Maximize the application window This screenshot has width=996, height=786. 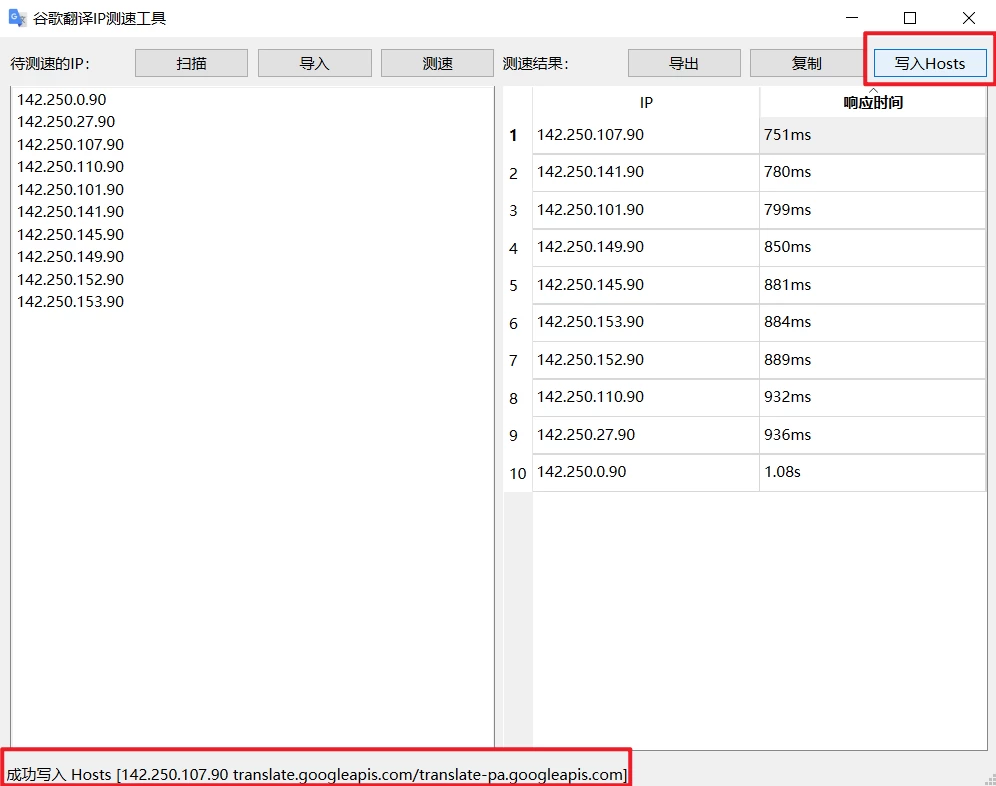[x=910, y=18]
